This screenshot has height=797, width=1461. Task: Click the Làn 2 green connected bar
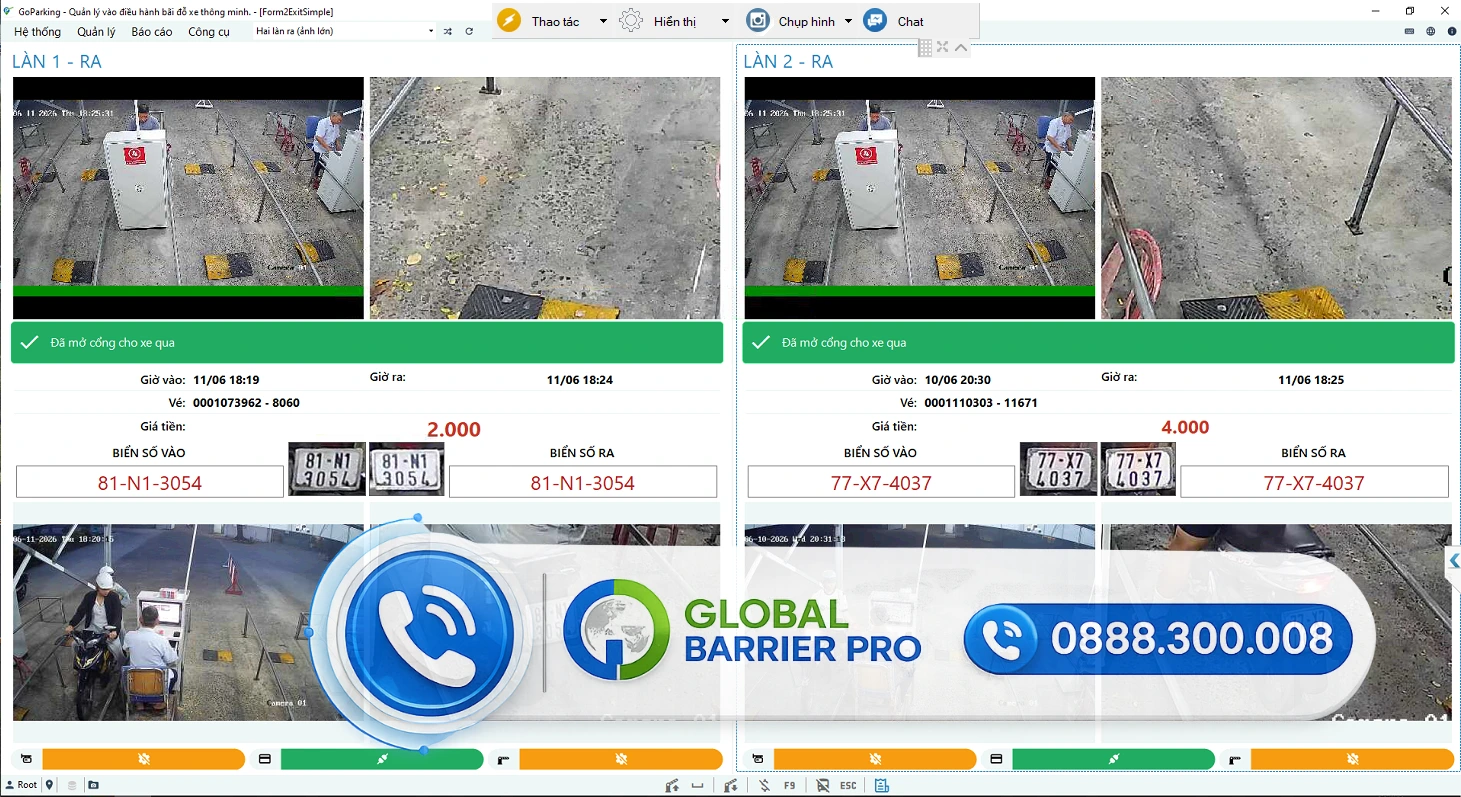[x=1113, y=760]
